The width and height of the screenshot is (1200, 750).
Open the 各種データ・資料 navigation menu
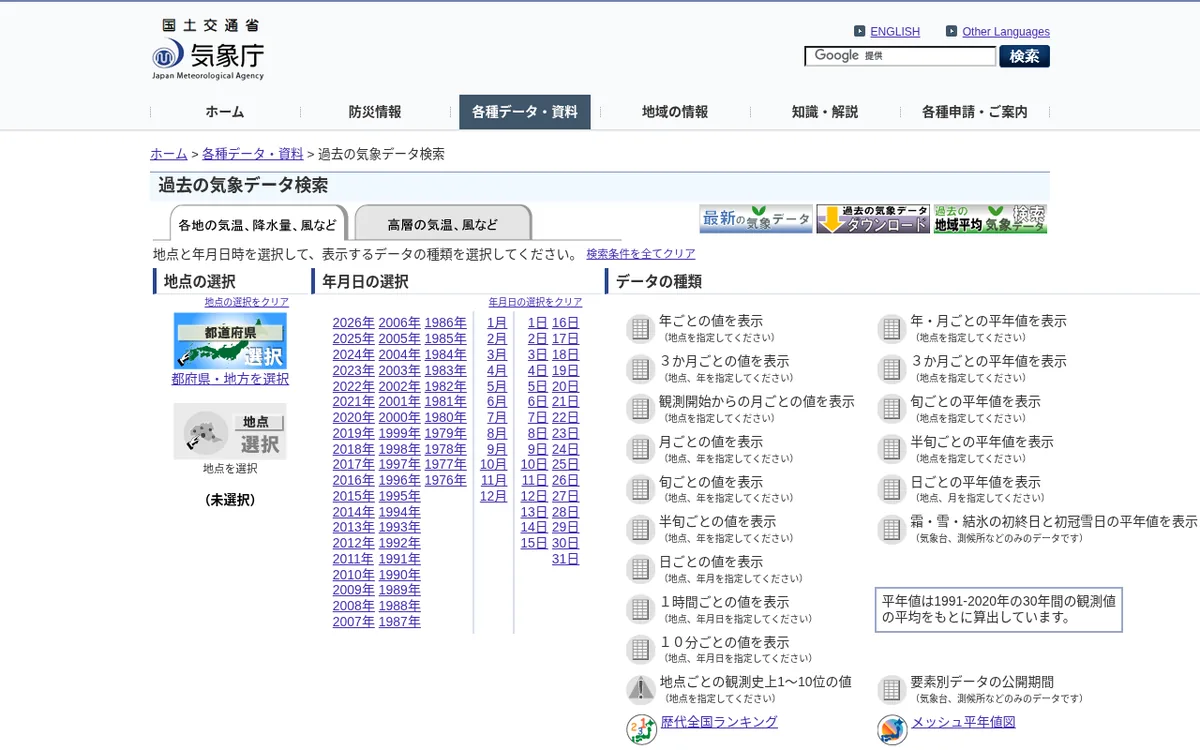point(525,112)
